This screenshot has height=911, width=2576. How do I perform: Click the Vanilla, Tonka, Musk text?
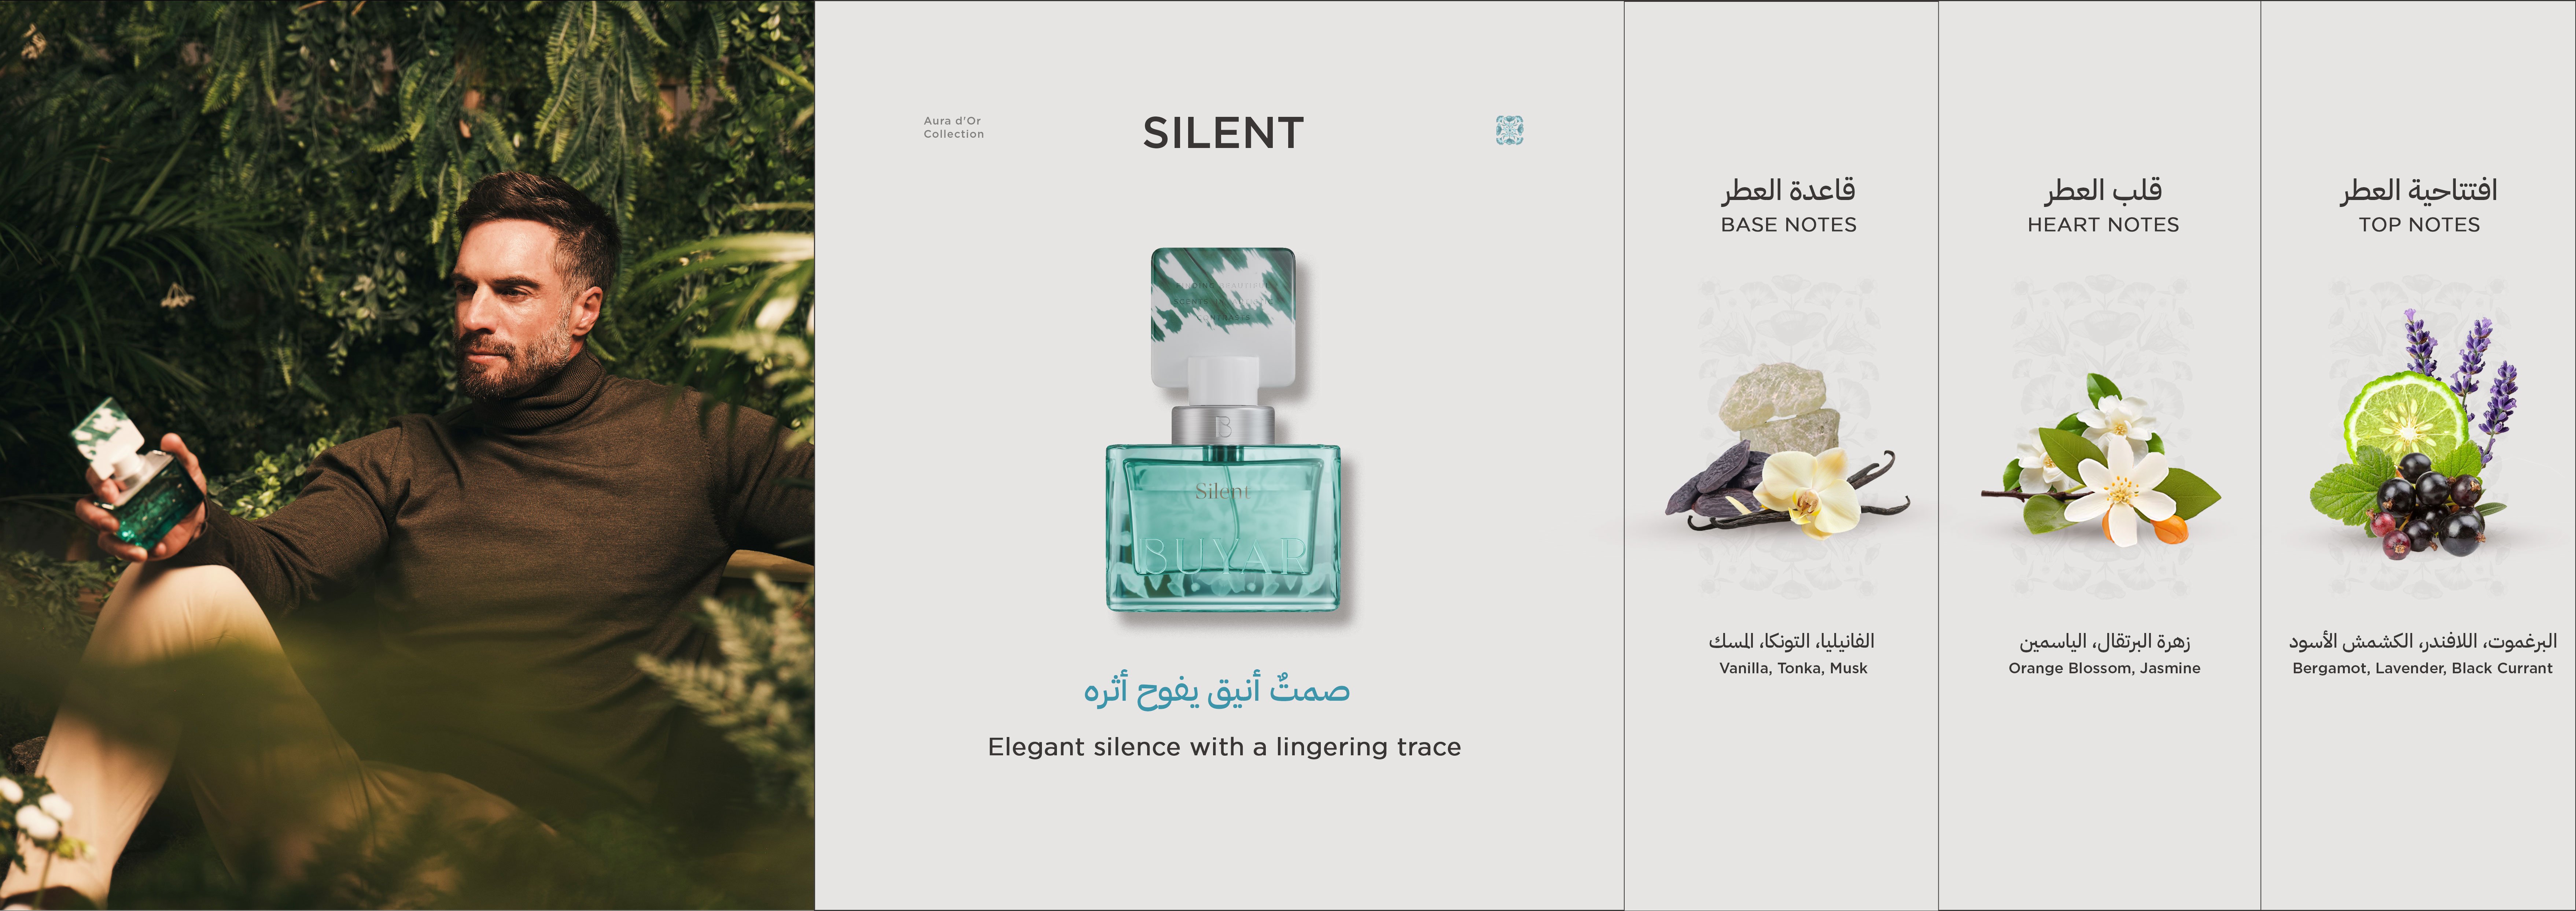coord(1793,668)
